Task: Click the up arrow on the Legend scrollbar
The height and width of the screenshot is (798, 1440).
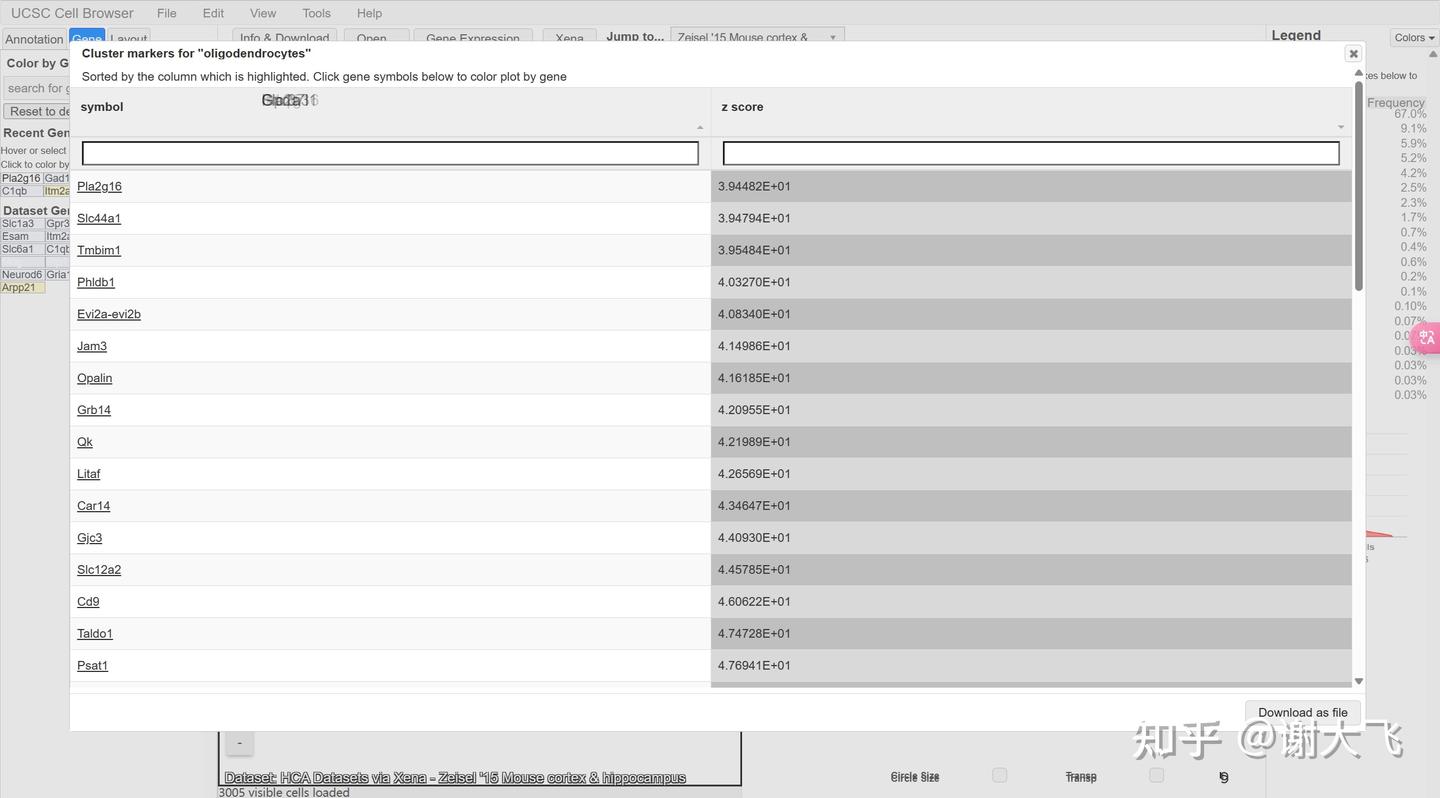Action: [1434, 54]
